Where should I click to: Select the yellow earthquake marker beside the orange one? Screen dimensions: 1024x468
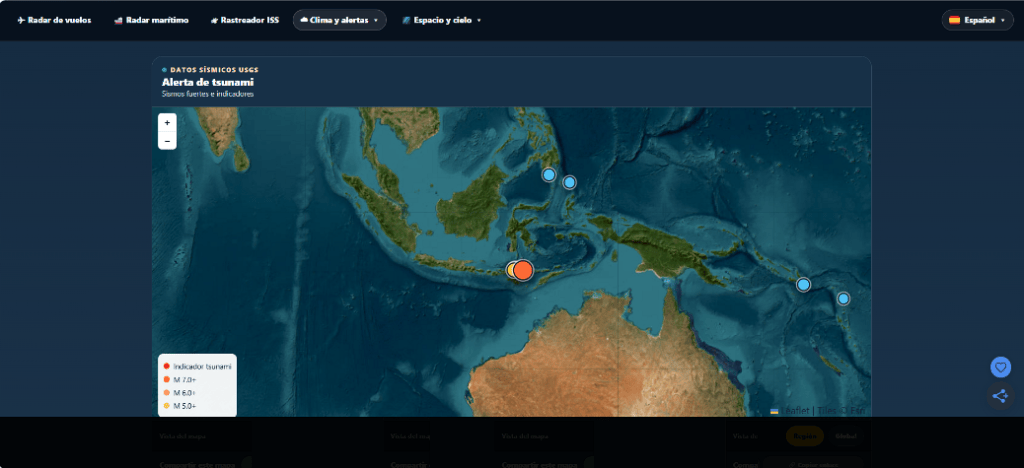coord(513,270)
